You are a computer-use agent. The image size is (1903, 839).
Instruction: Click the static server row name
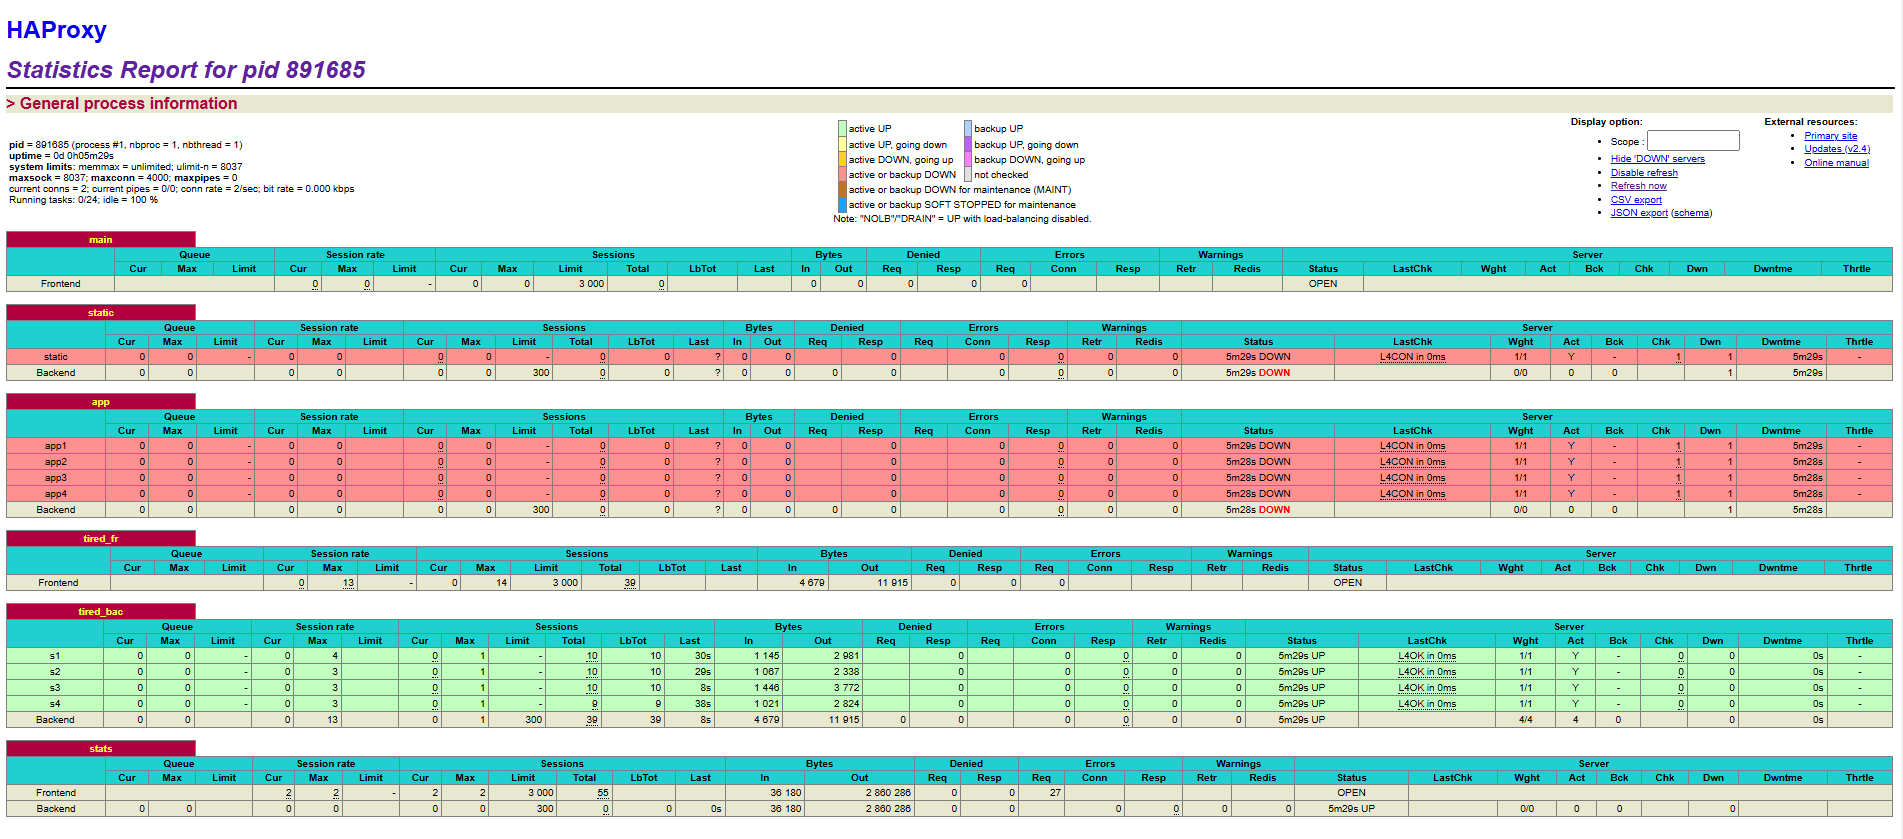pyautogui.click(x=56, y=357)
